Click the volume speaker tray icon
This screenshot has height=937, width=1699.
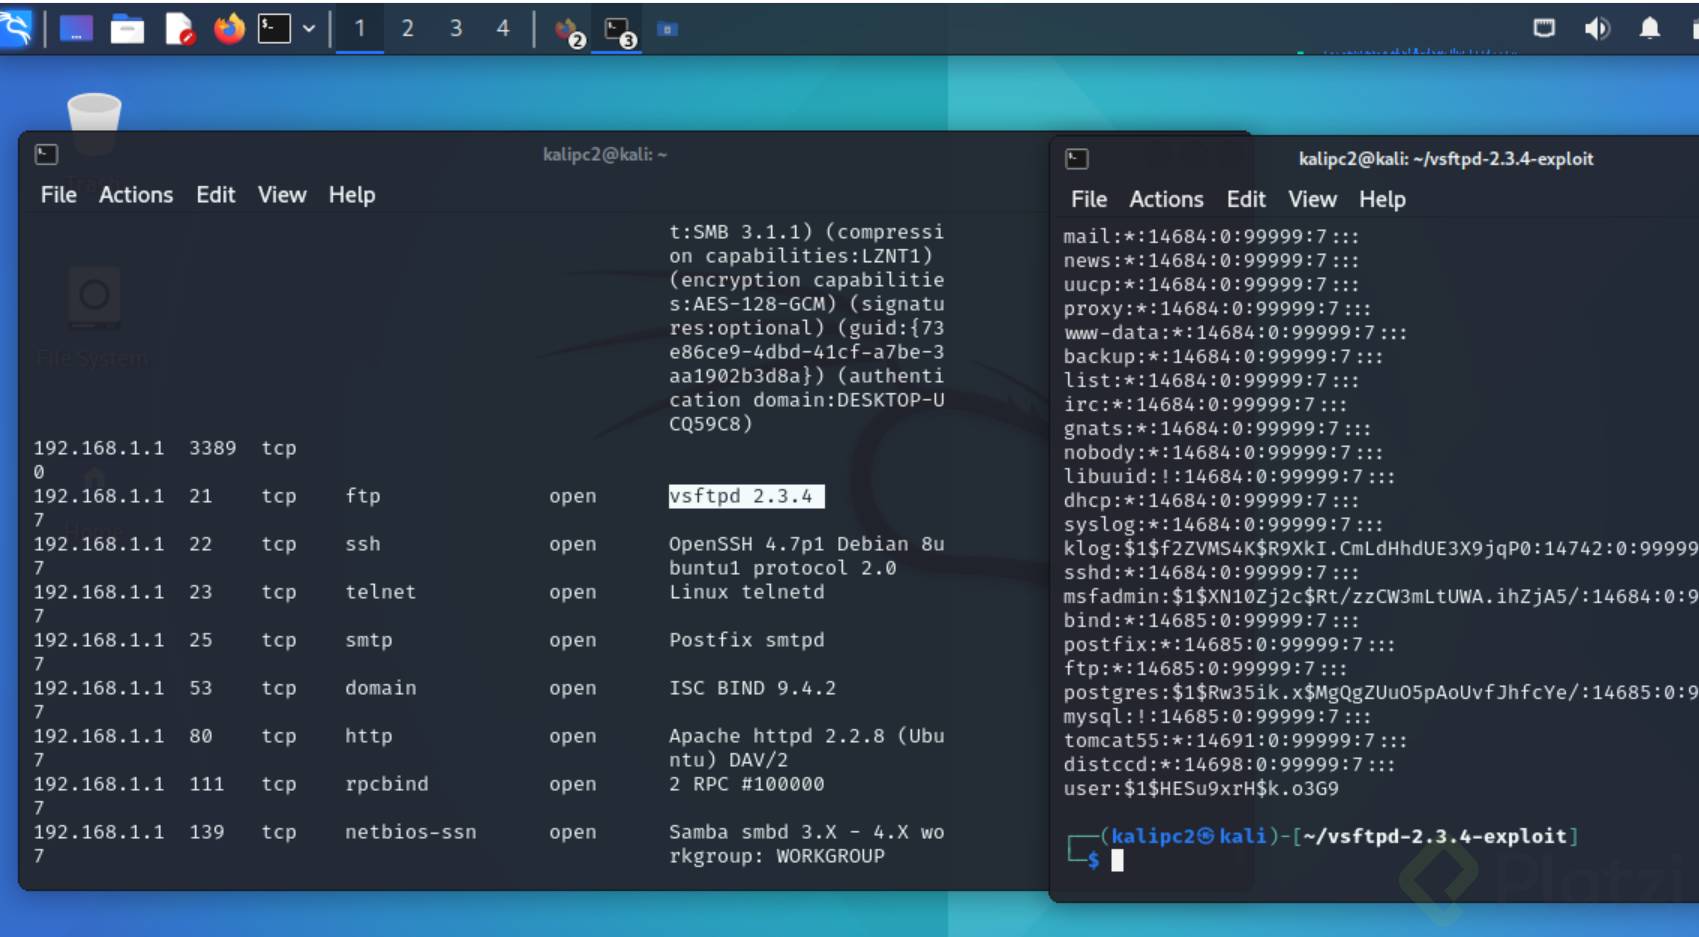pyautogui.click(x=1596, y=28)
